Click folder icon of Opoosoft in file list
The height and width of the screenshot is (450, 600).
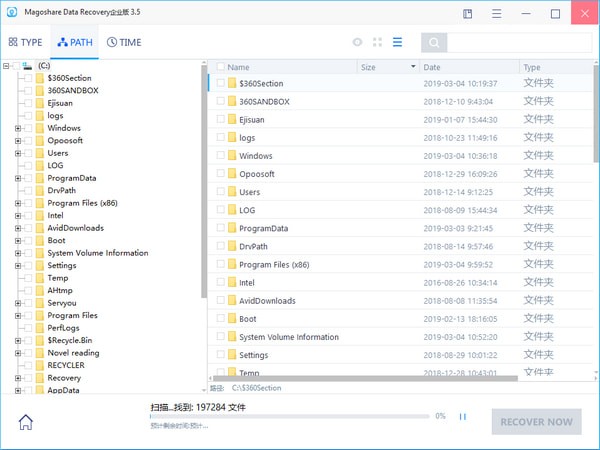coord(232,173)
